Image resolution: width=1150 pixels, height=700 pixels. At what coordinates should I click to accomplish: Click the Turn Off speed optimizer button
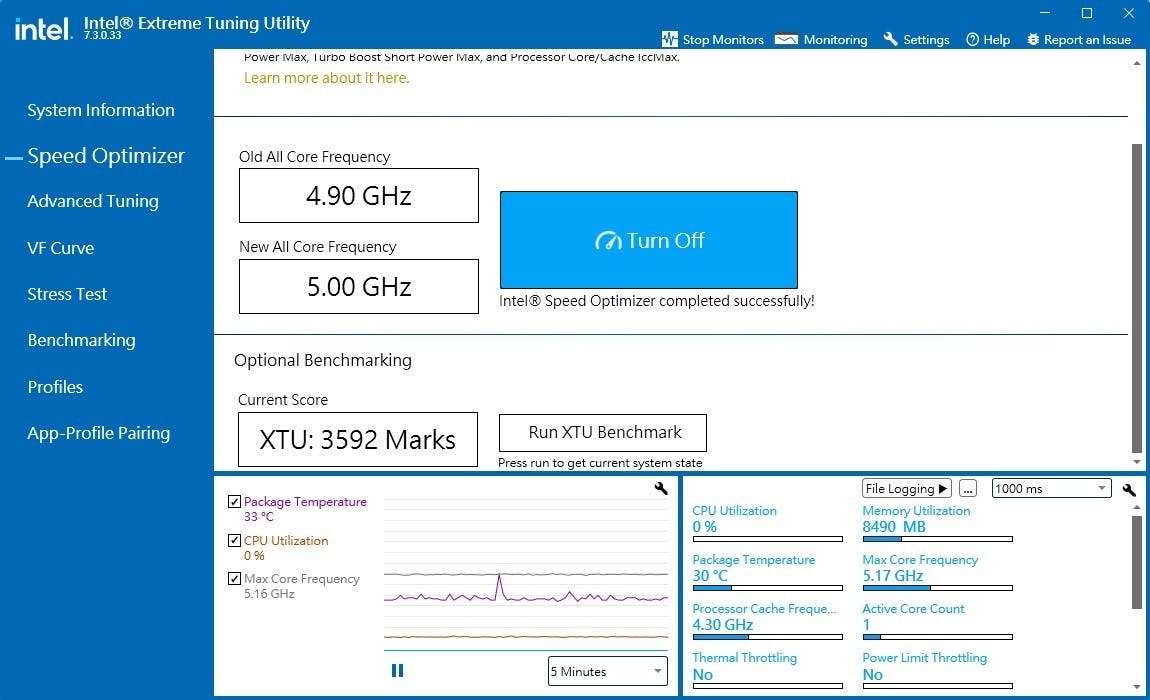click(x=648, y=240)
